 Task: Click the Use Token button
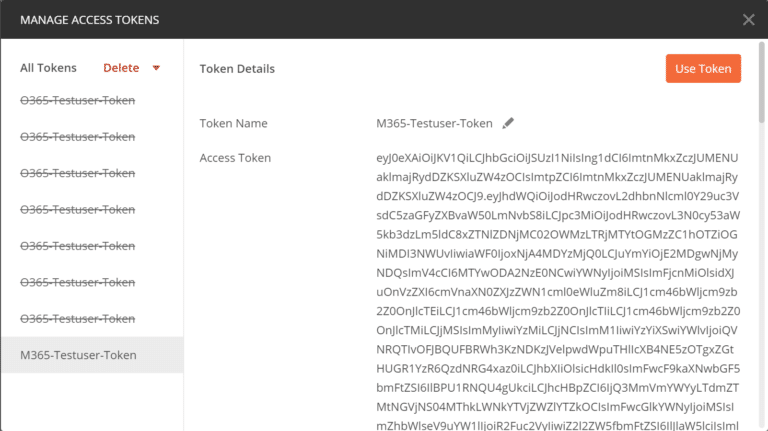pos(703,69)
